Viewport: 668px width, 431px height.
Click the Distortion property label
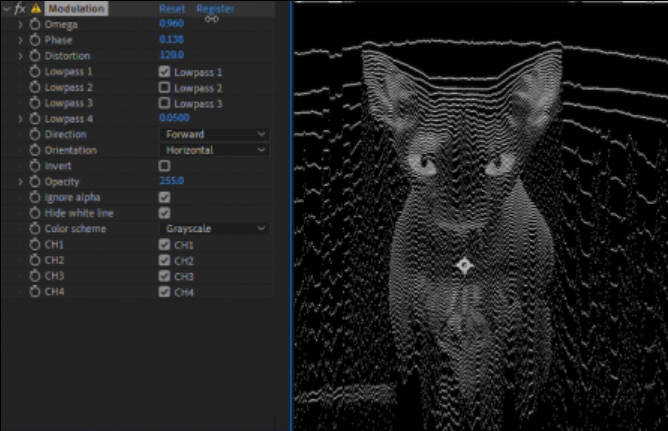[67, 56]
